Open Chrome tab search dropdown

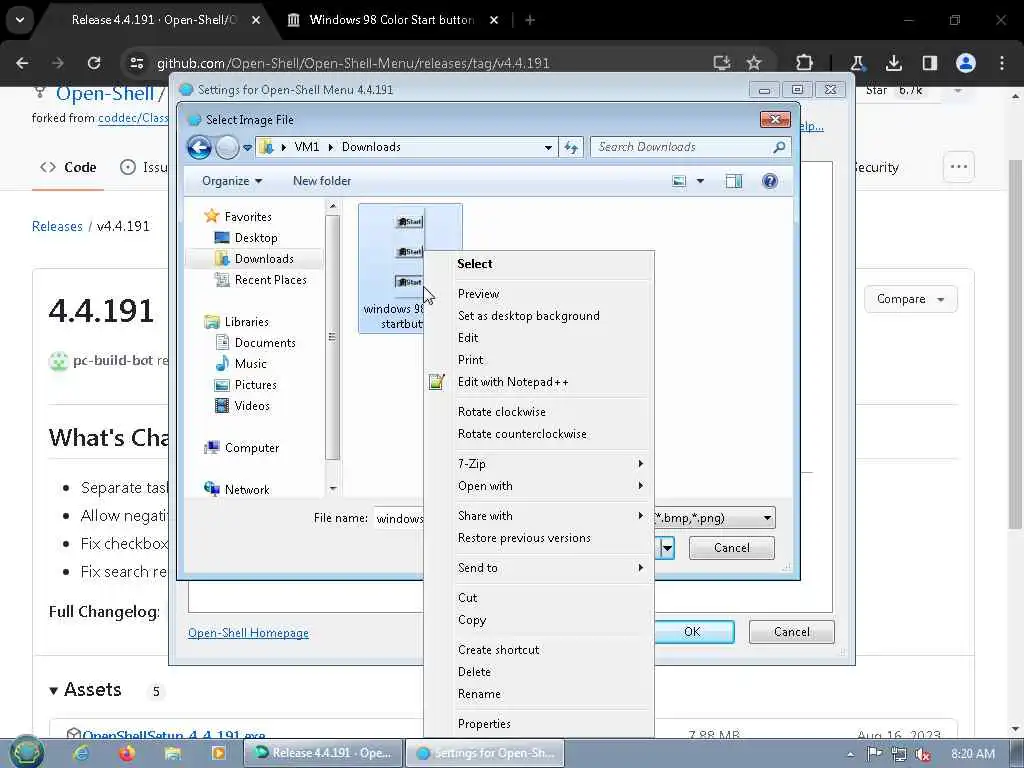pos(20,20)
